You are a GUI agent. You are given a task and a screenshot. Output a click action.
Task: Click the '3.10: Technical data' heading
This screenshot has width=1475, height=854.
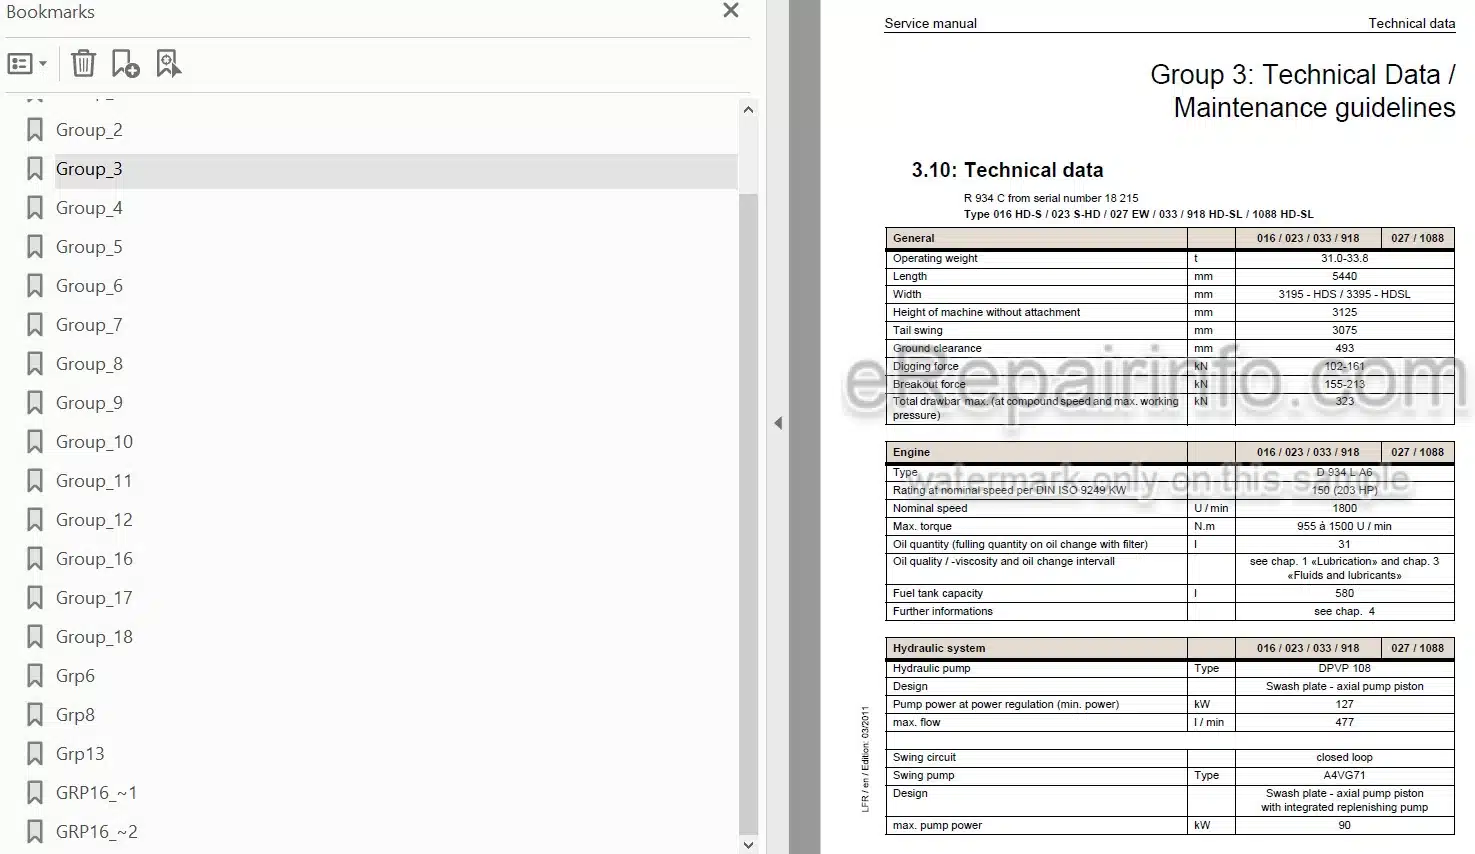(1007, 170)
